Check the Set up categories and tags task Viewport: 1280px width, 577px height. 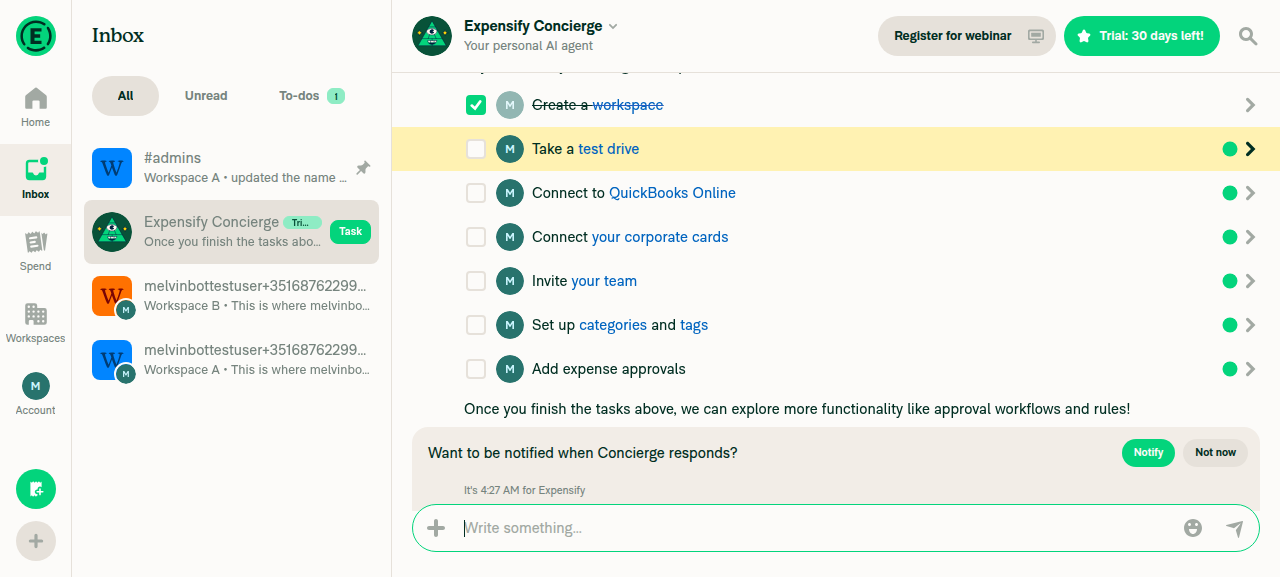[476, 325]
